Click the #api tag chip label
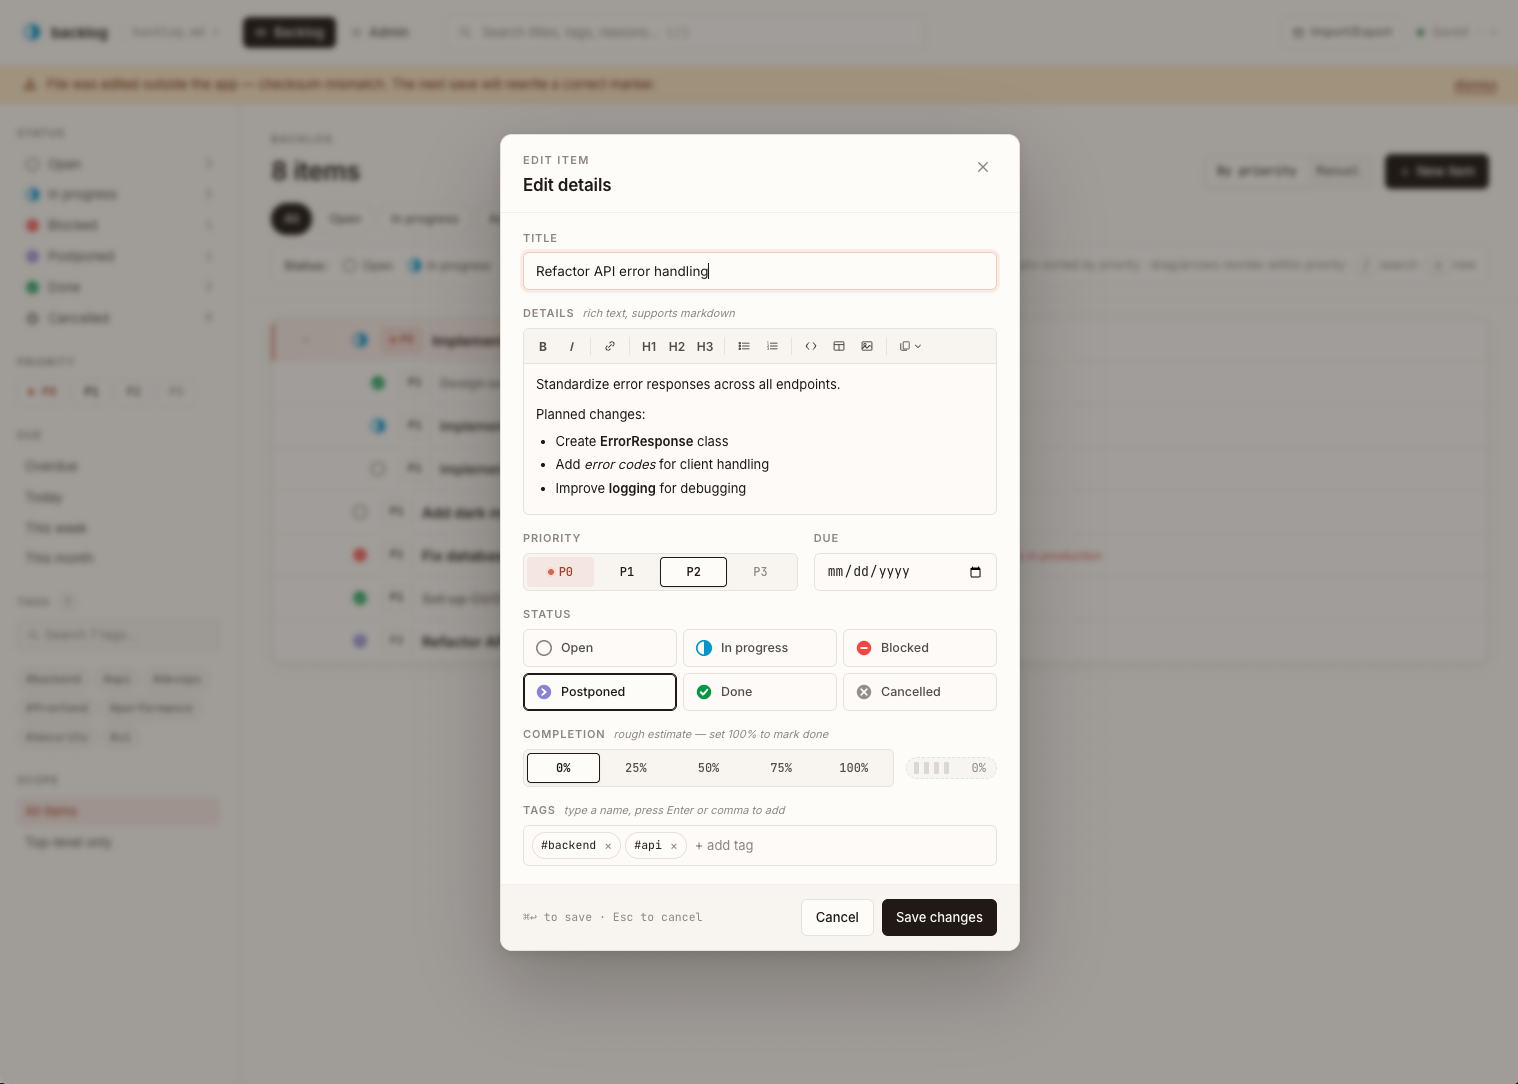The height and width of the screenshot is (1084, 1518). (648, 845)
